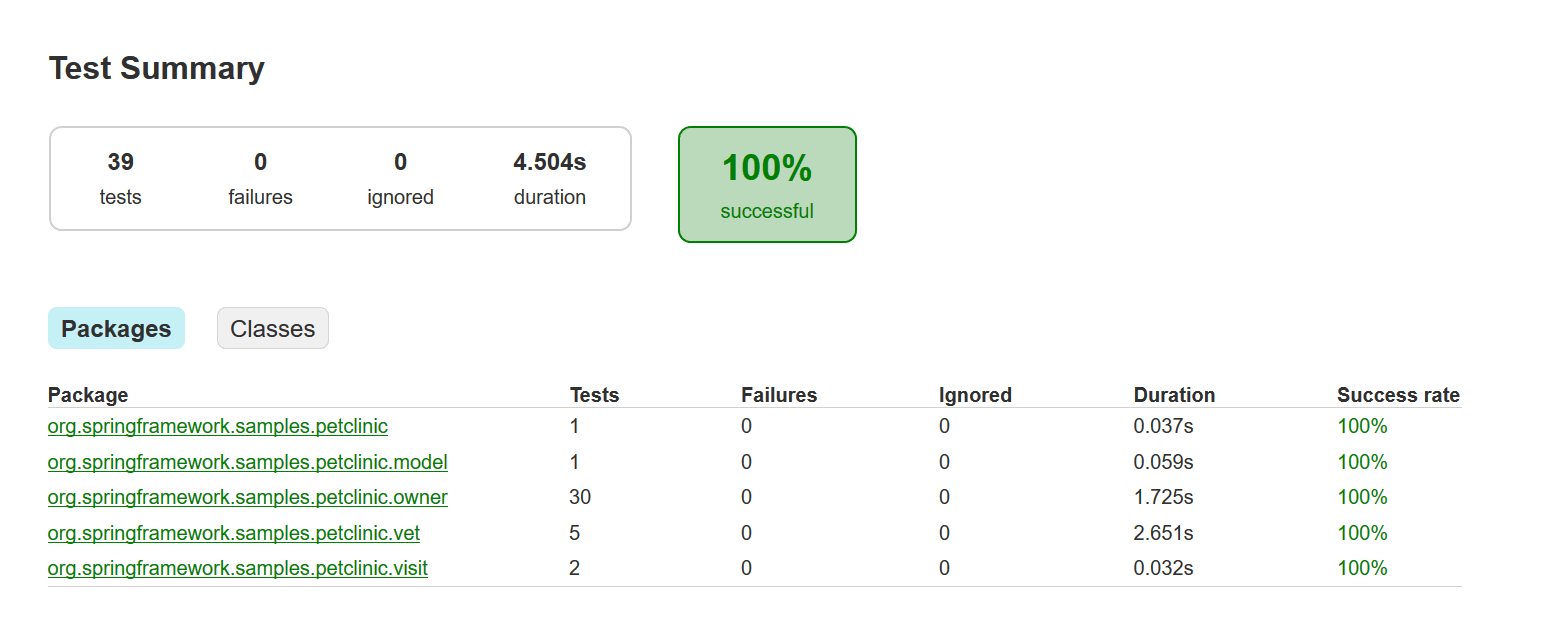Click the 39 tests counter

point(120,177)
